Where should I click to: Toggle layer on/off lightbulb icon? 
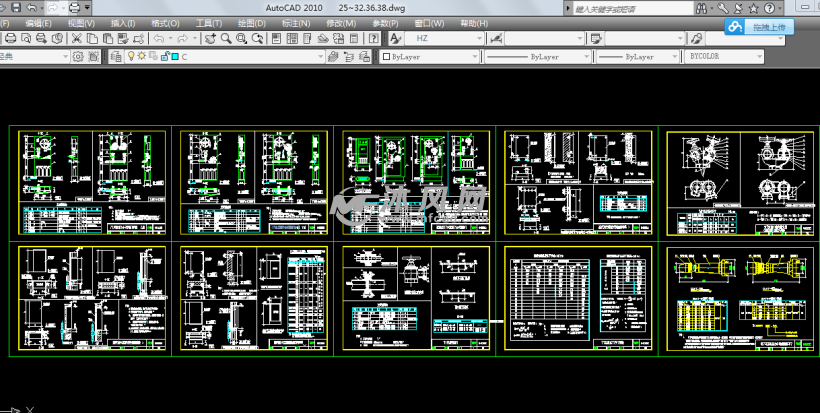coord(131,56)
